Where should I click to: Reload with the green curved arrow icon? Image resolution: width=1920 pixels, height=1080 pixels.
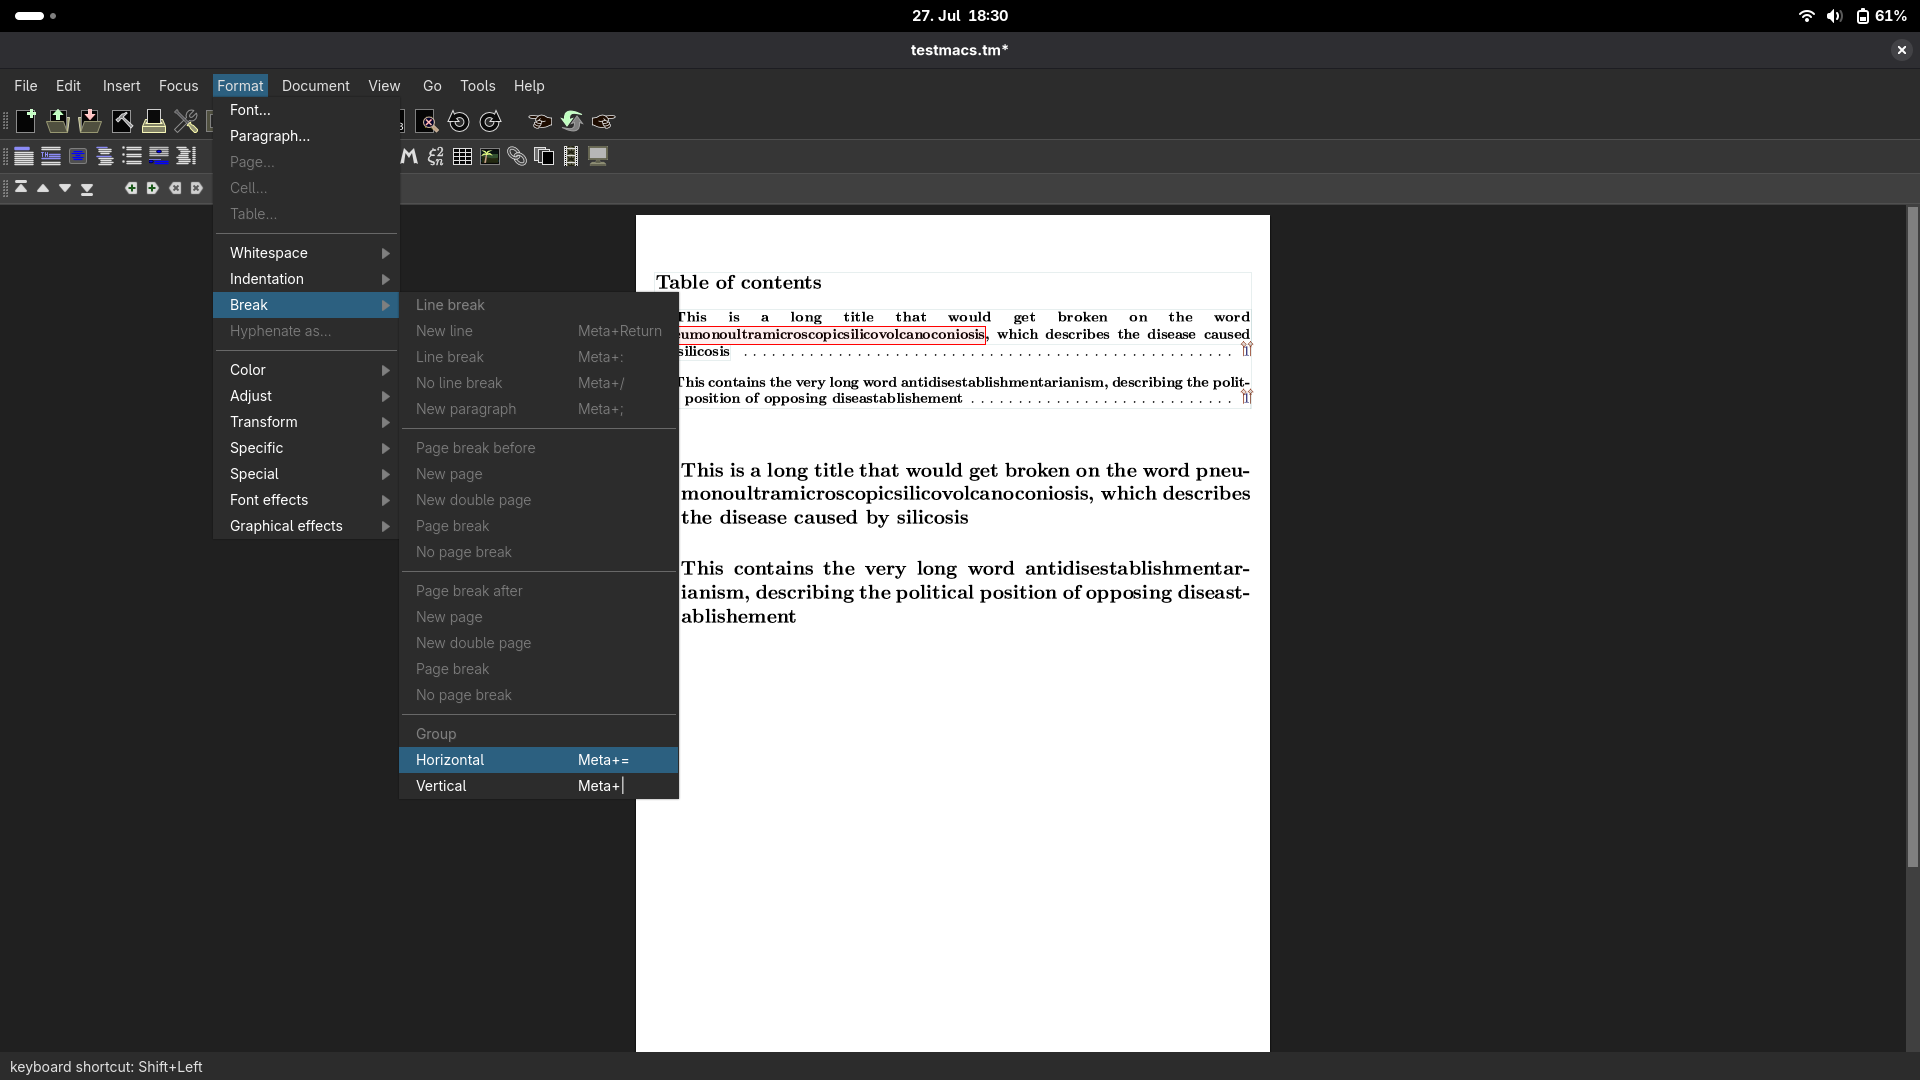pos(572,121)
